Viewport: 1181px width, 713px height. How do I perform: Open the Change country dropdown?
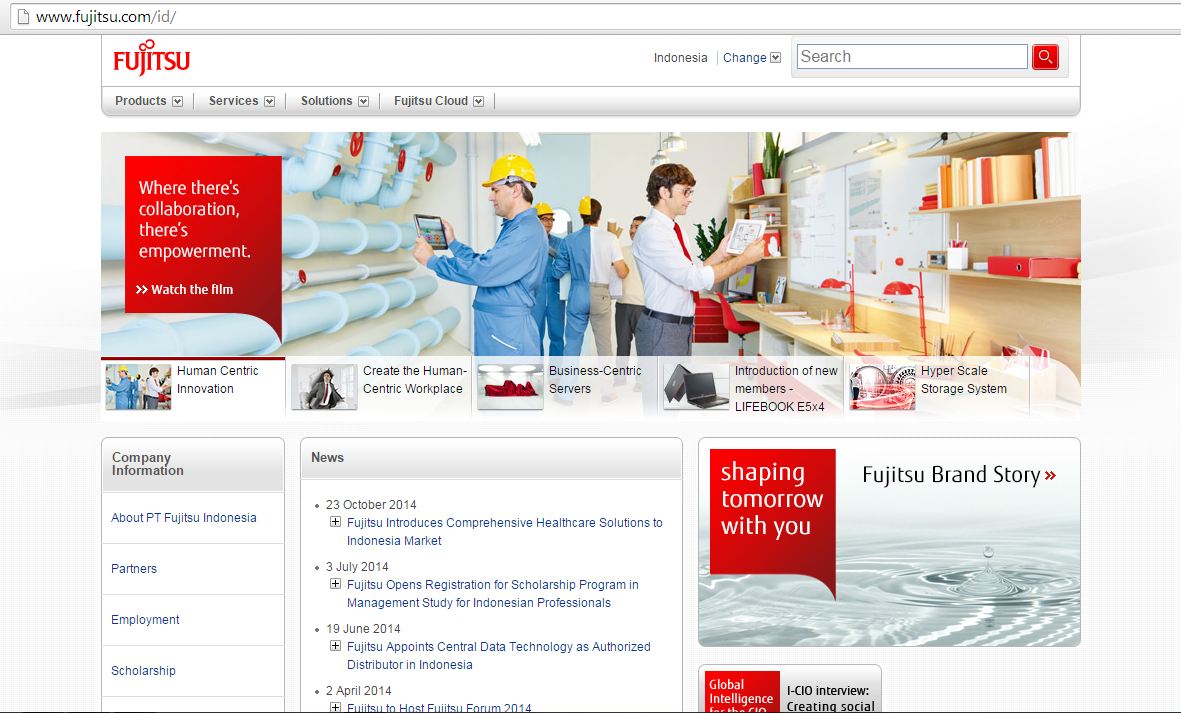[x=751, y=57]
